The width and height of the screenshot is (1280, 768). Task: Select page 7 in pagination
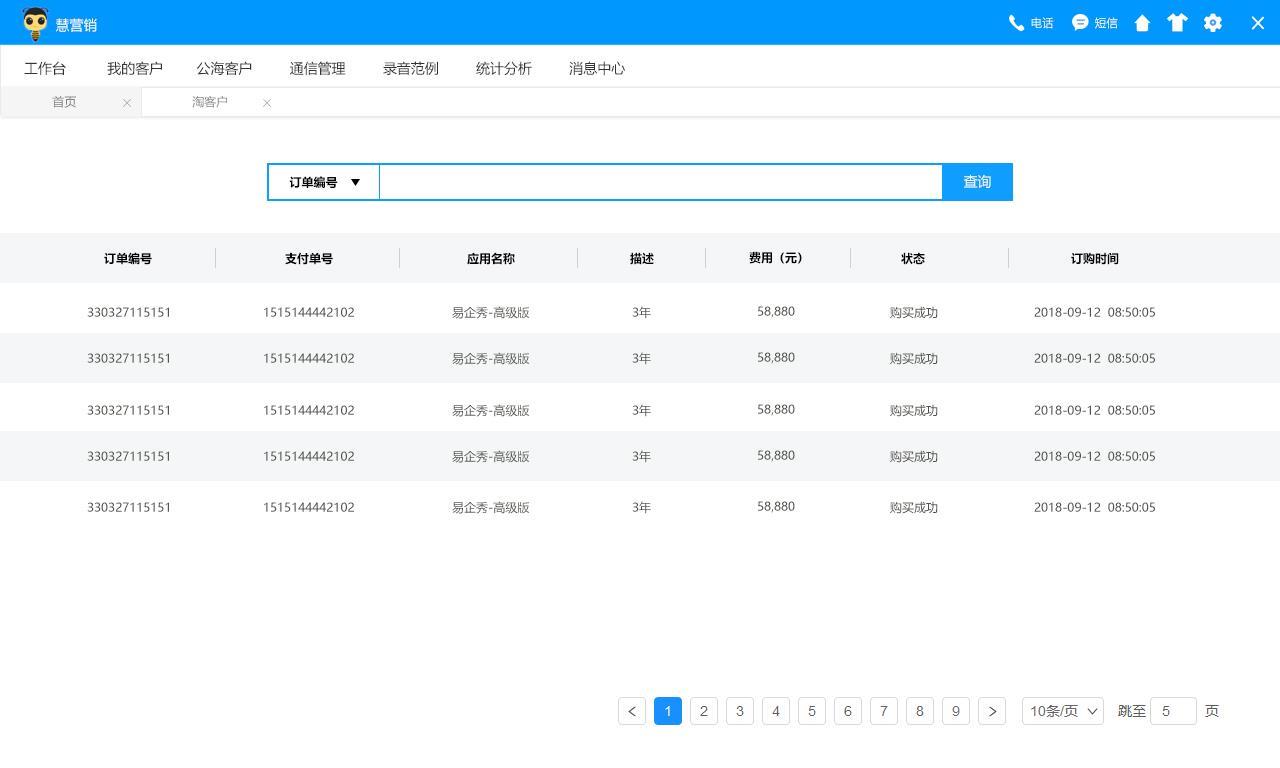click(884, 711)
